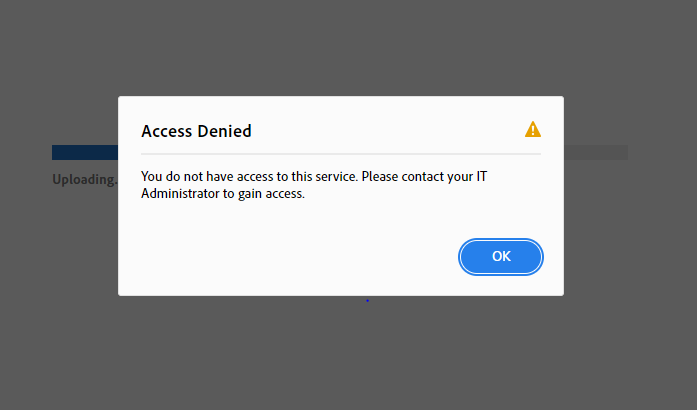Click the OK button
This screenshot has width=697, height=410.
[501, 257]
